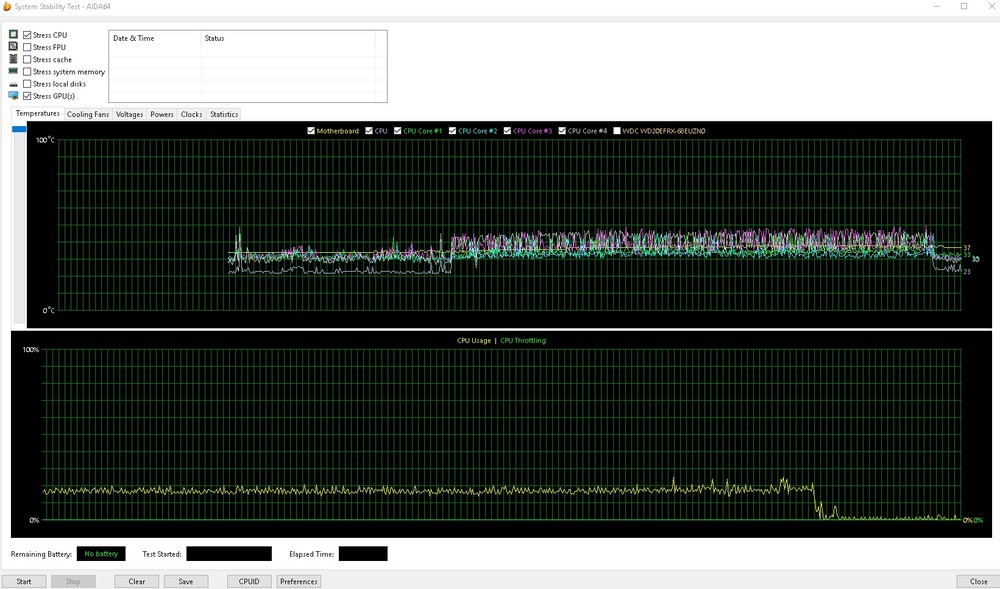Toggle the CPU Core #3 graph checkbox
The image size is (1000, 589).
pos(508,130)
